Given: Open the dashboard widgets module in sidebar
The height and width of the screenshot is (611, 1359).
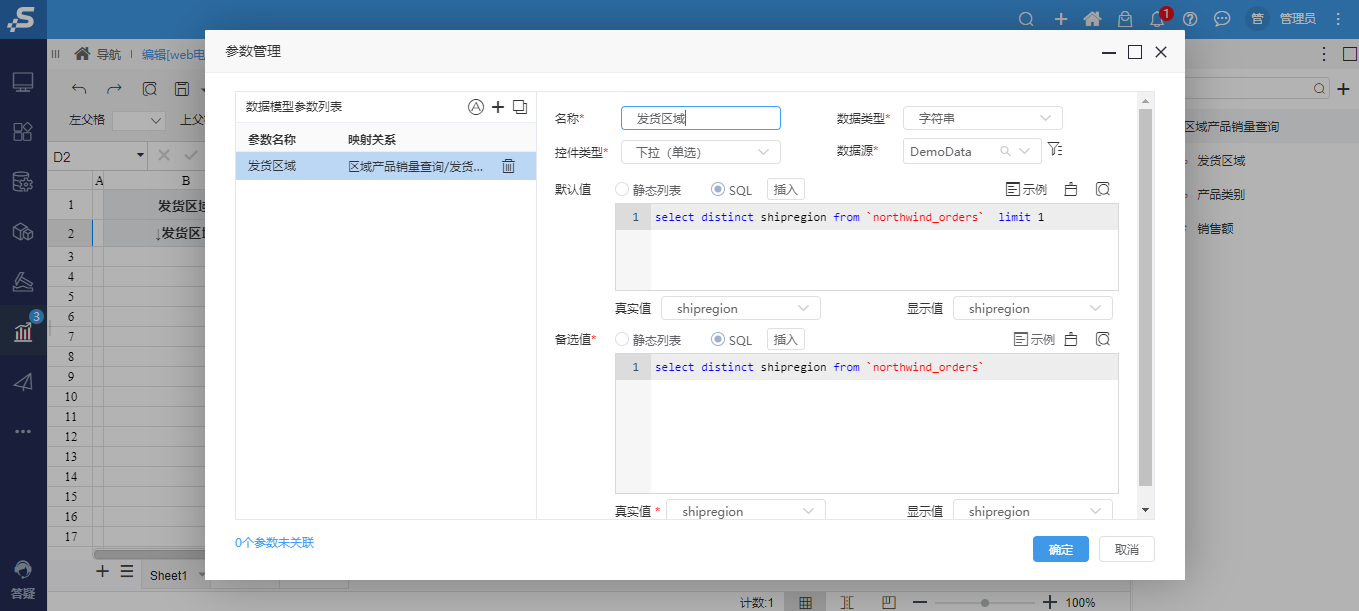Looking at the screenshot, I should tap(23, 132).
